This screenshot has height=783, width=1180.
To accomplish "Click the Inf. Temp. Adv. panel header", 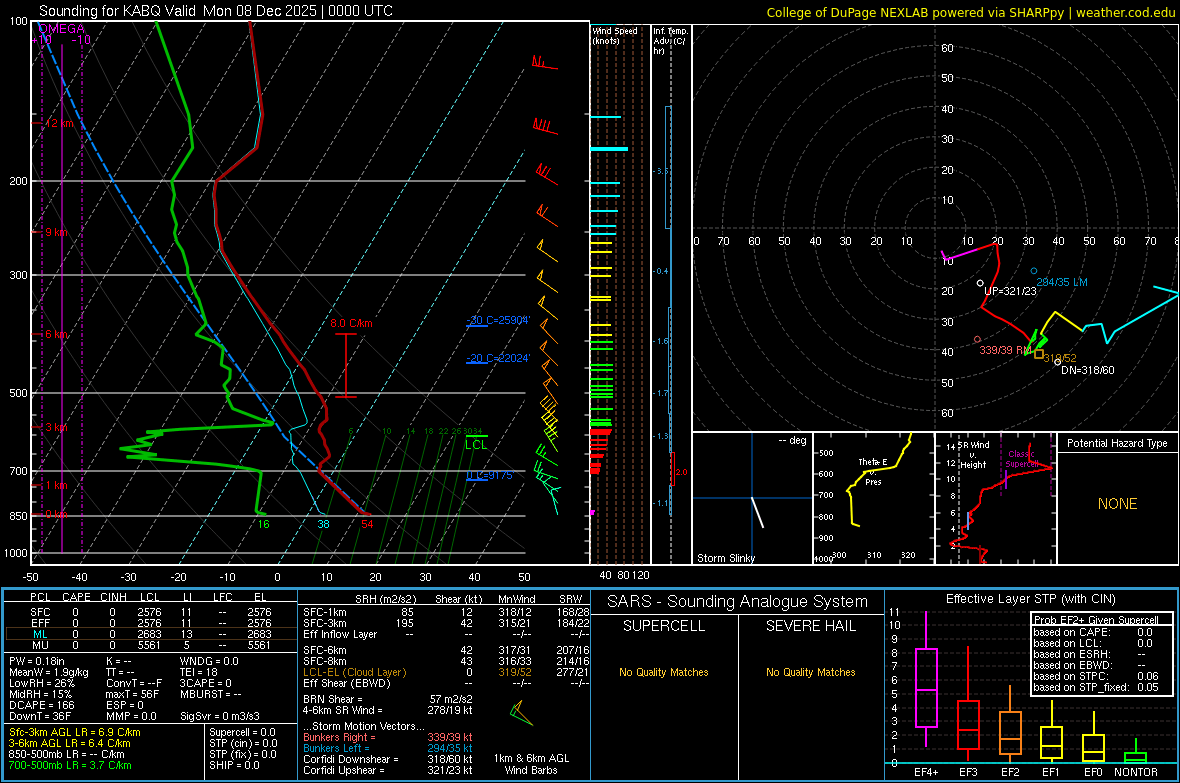I will [x=670, y=41].
